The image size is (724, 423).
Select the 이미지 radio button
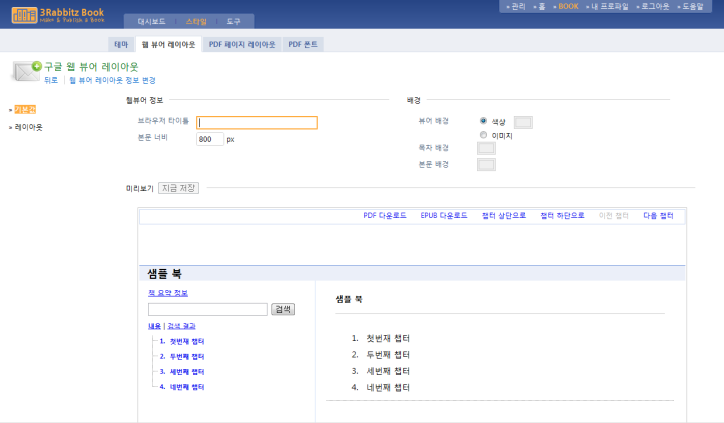(x=484, y=135)
